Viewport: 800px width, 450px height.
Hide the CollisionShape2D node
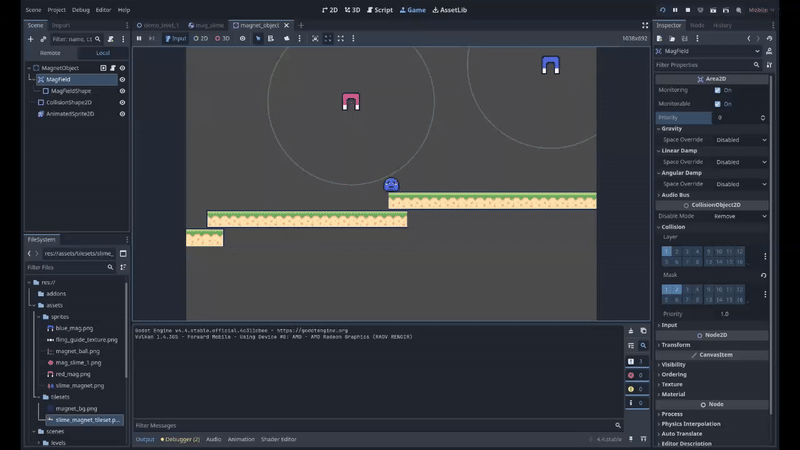(x=122, y=103)
